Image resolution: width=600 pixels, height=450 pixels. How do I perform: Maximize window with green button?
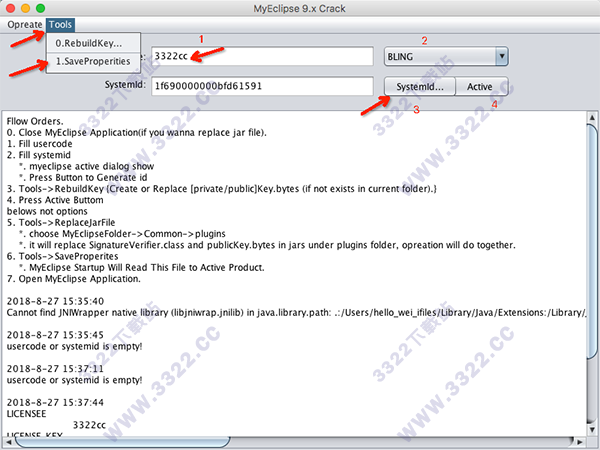click(x=41, y=8)
